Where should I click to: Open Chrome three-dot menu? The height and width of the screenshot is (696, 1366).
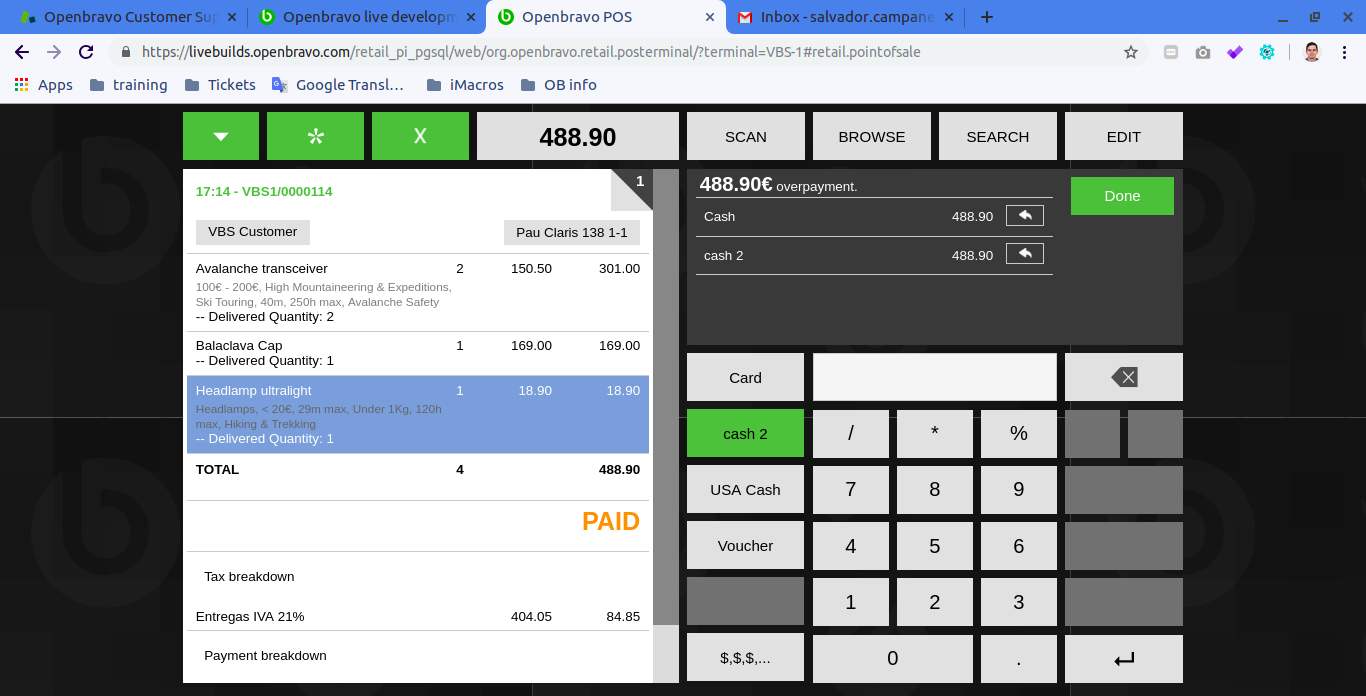coord(1343,52)
